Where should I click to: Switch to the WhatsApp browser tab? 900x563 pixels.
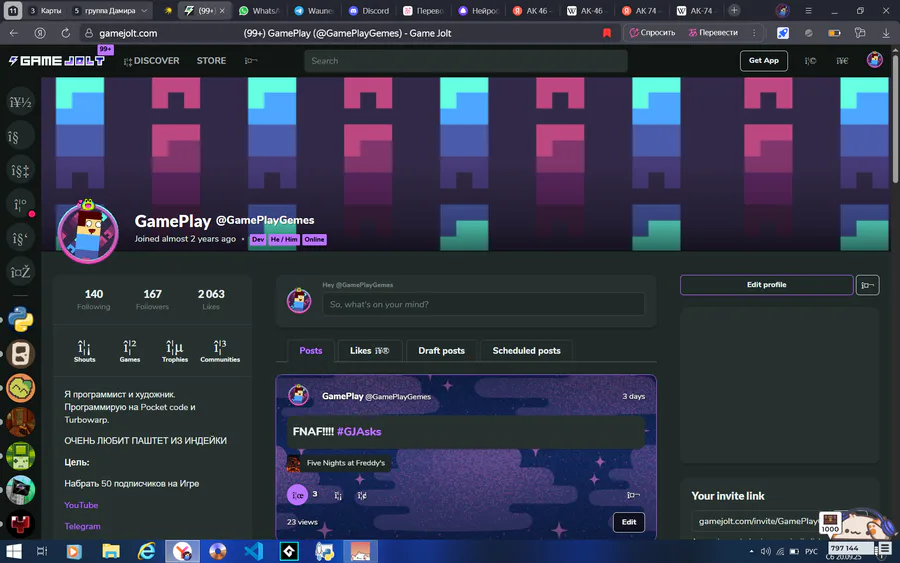pyautogui.click(x=259, y=10)
